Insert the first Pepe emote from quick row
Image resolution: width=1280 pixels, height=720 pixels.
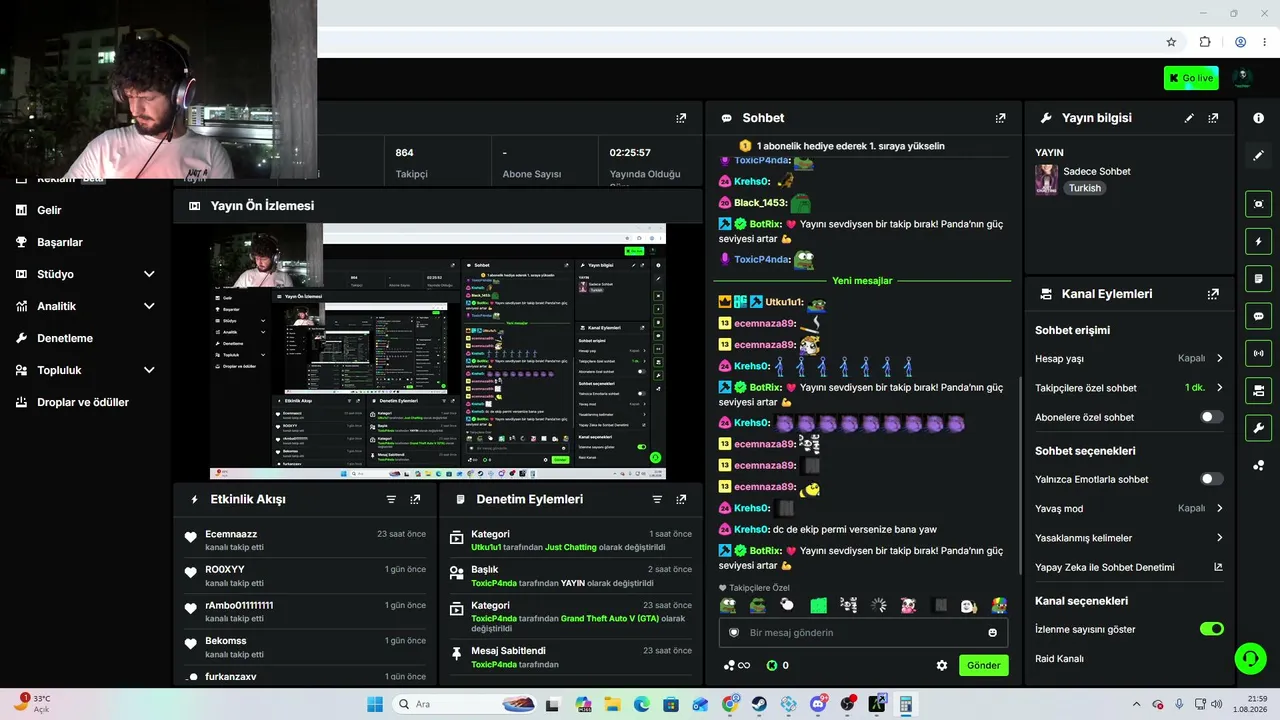click(728, 605)
